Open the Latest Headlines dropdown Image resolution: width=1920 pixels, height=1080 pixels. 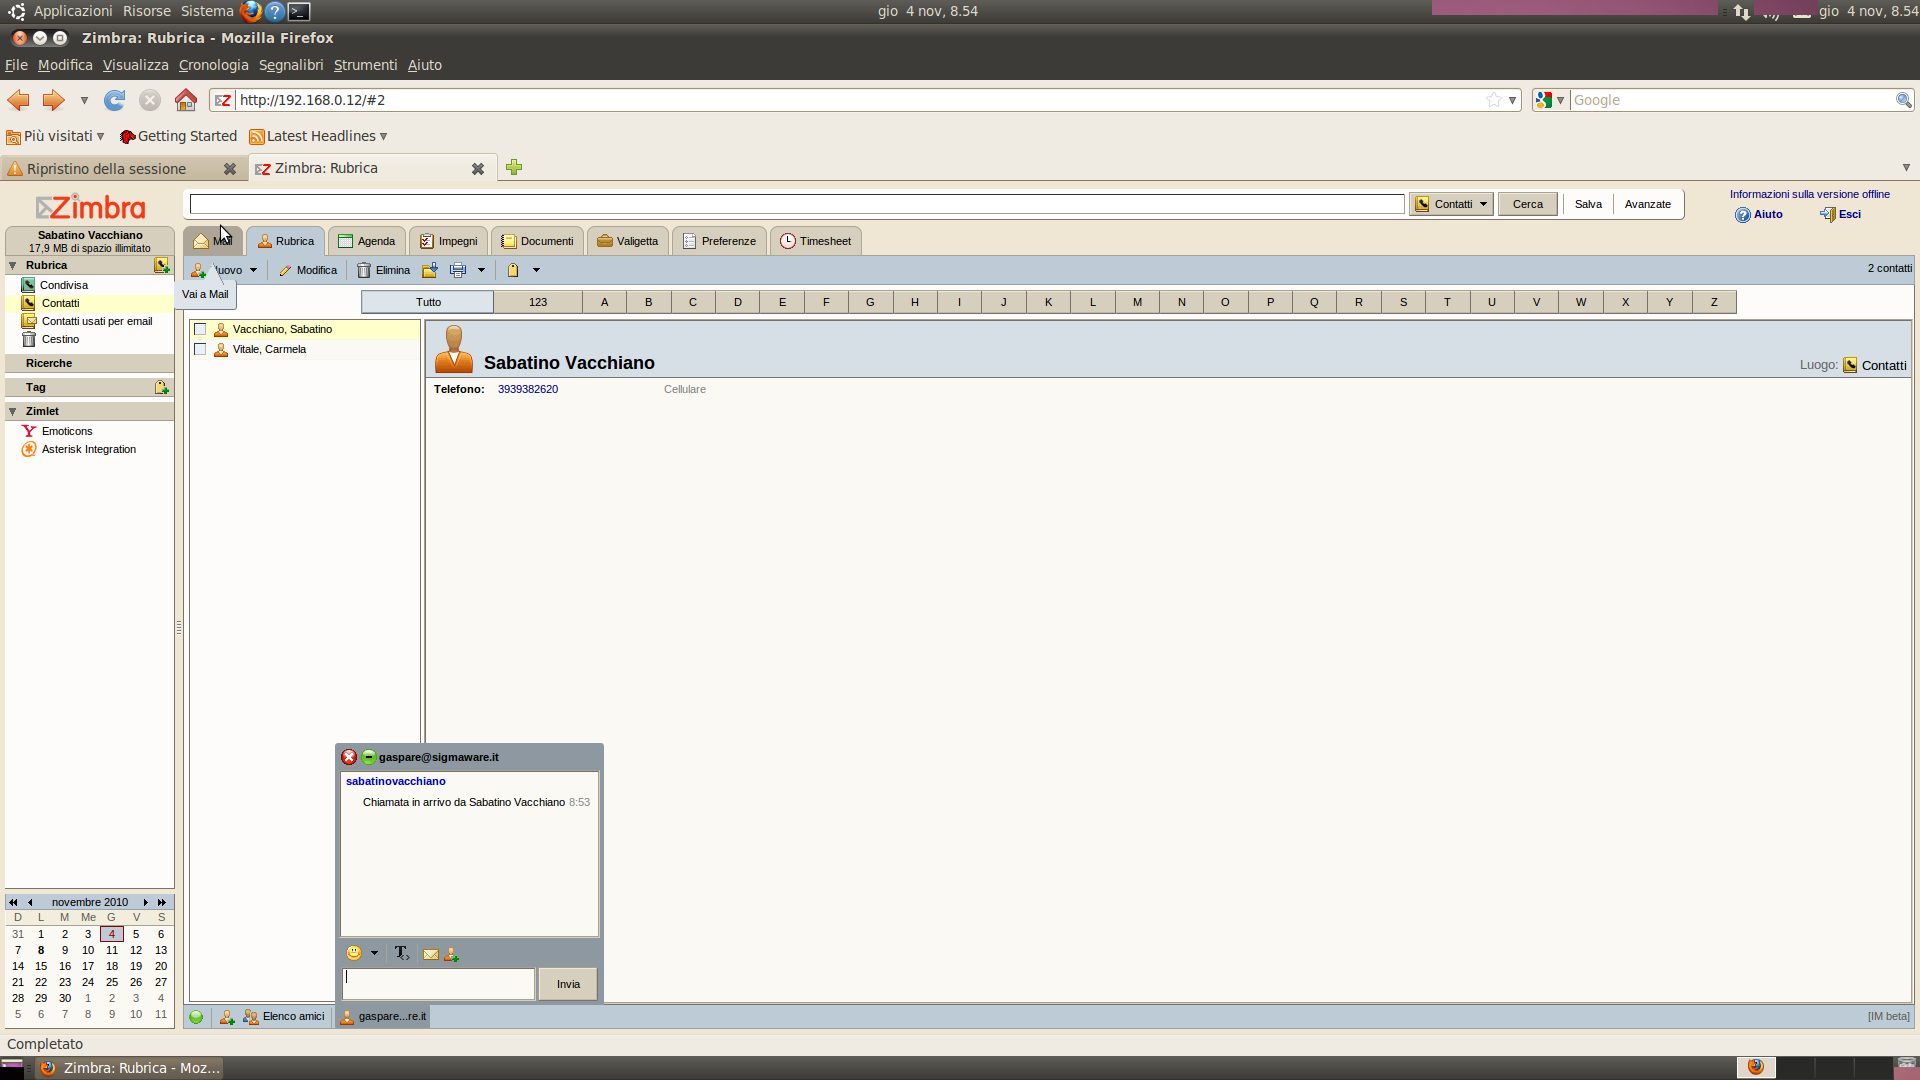(319, 136)
